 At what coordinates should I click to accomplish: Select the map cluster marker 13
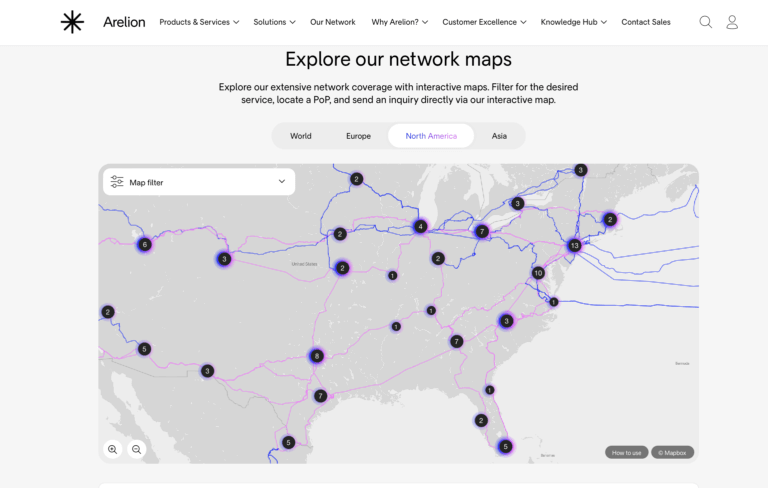click(x=575, y=245)
